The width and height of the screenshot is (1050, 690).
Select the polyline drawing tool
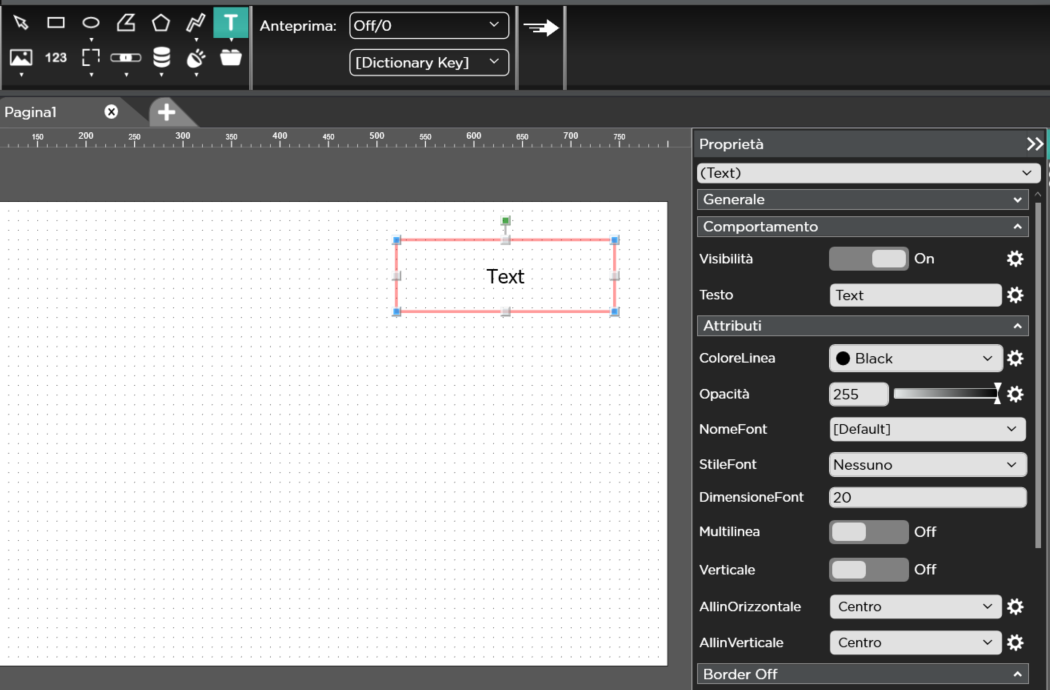196,23
